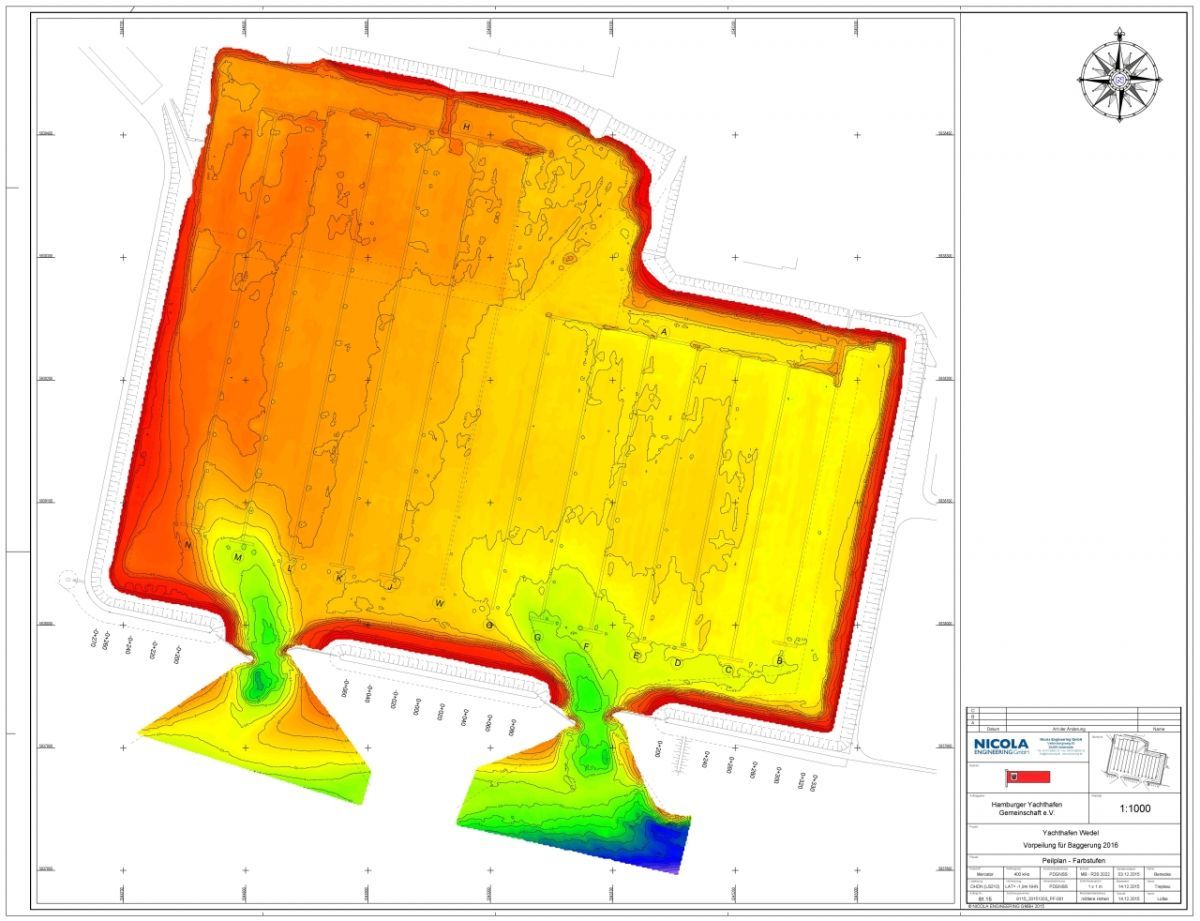This screenshot has width=1200, height=921.
Task: Click the deep blue depth area
Action: 666,845
